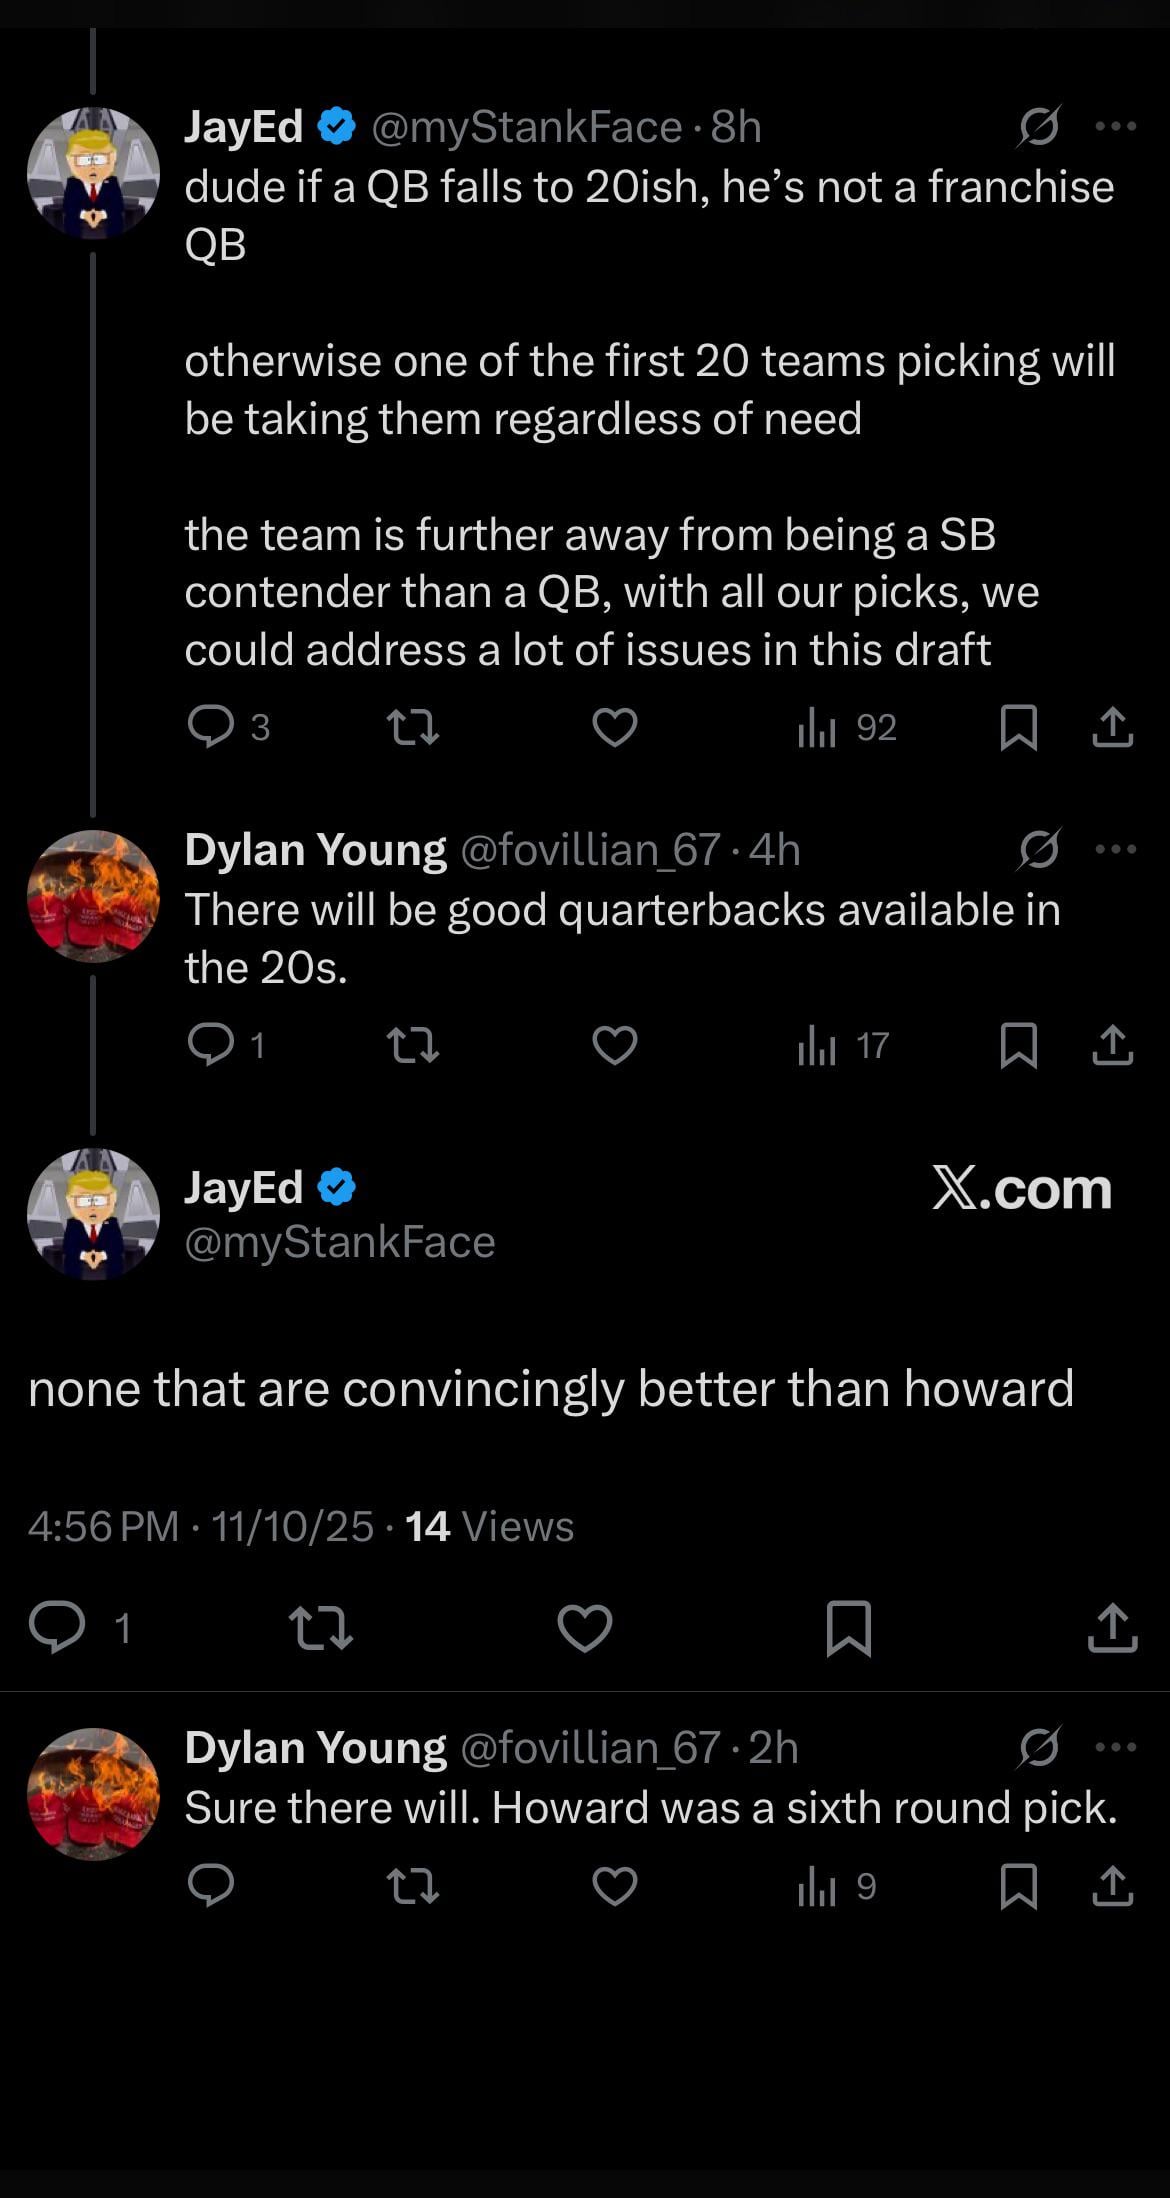Bookmark Dylan Young's 4h tweet

[x=1018, y=1045]
